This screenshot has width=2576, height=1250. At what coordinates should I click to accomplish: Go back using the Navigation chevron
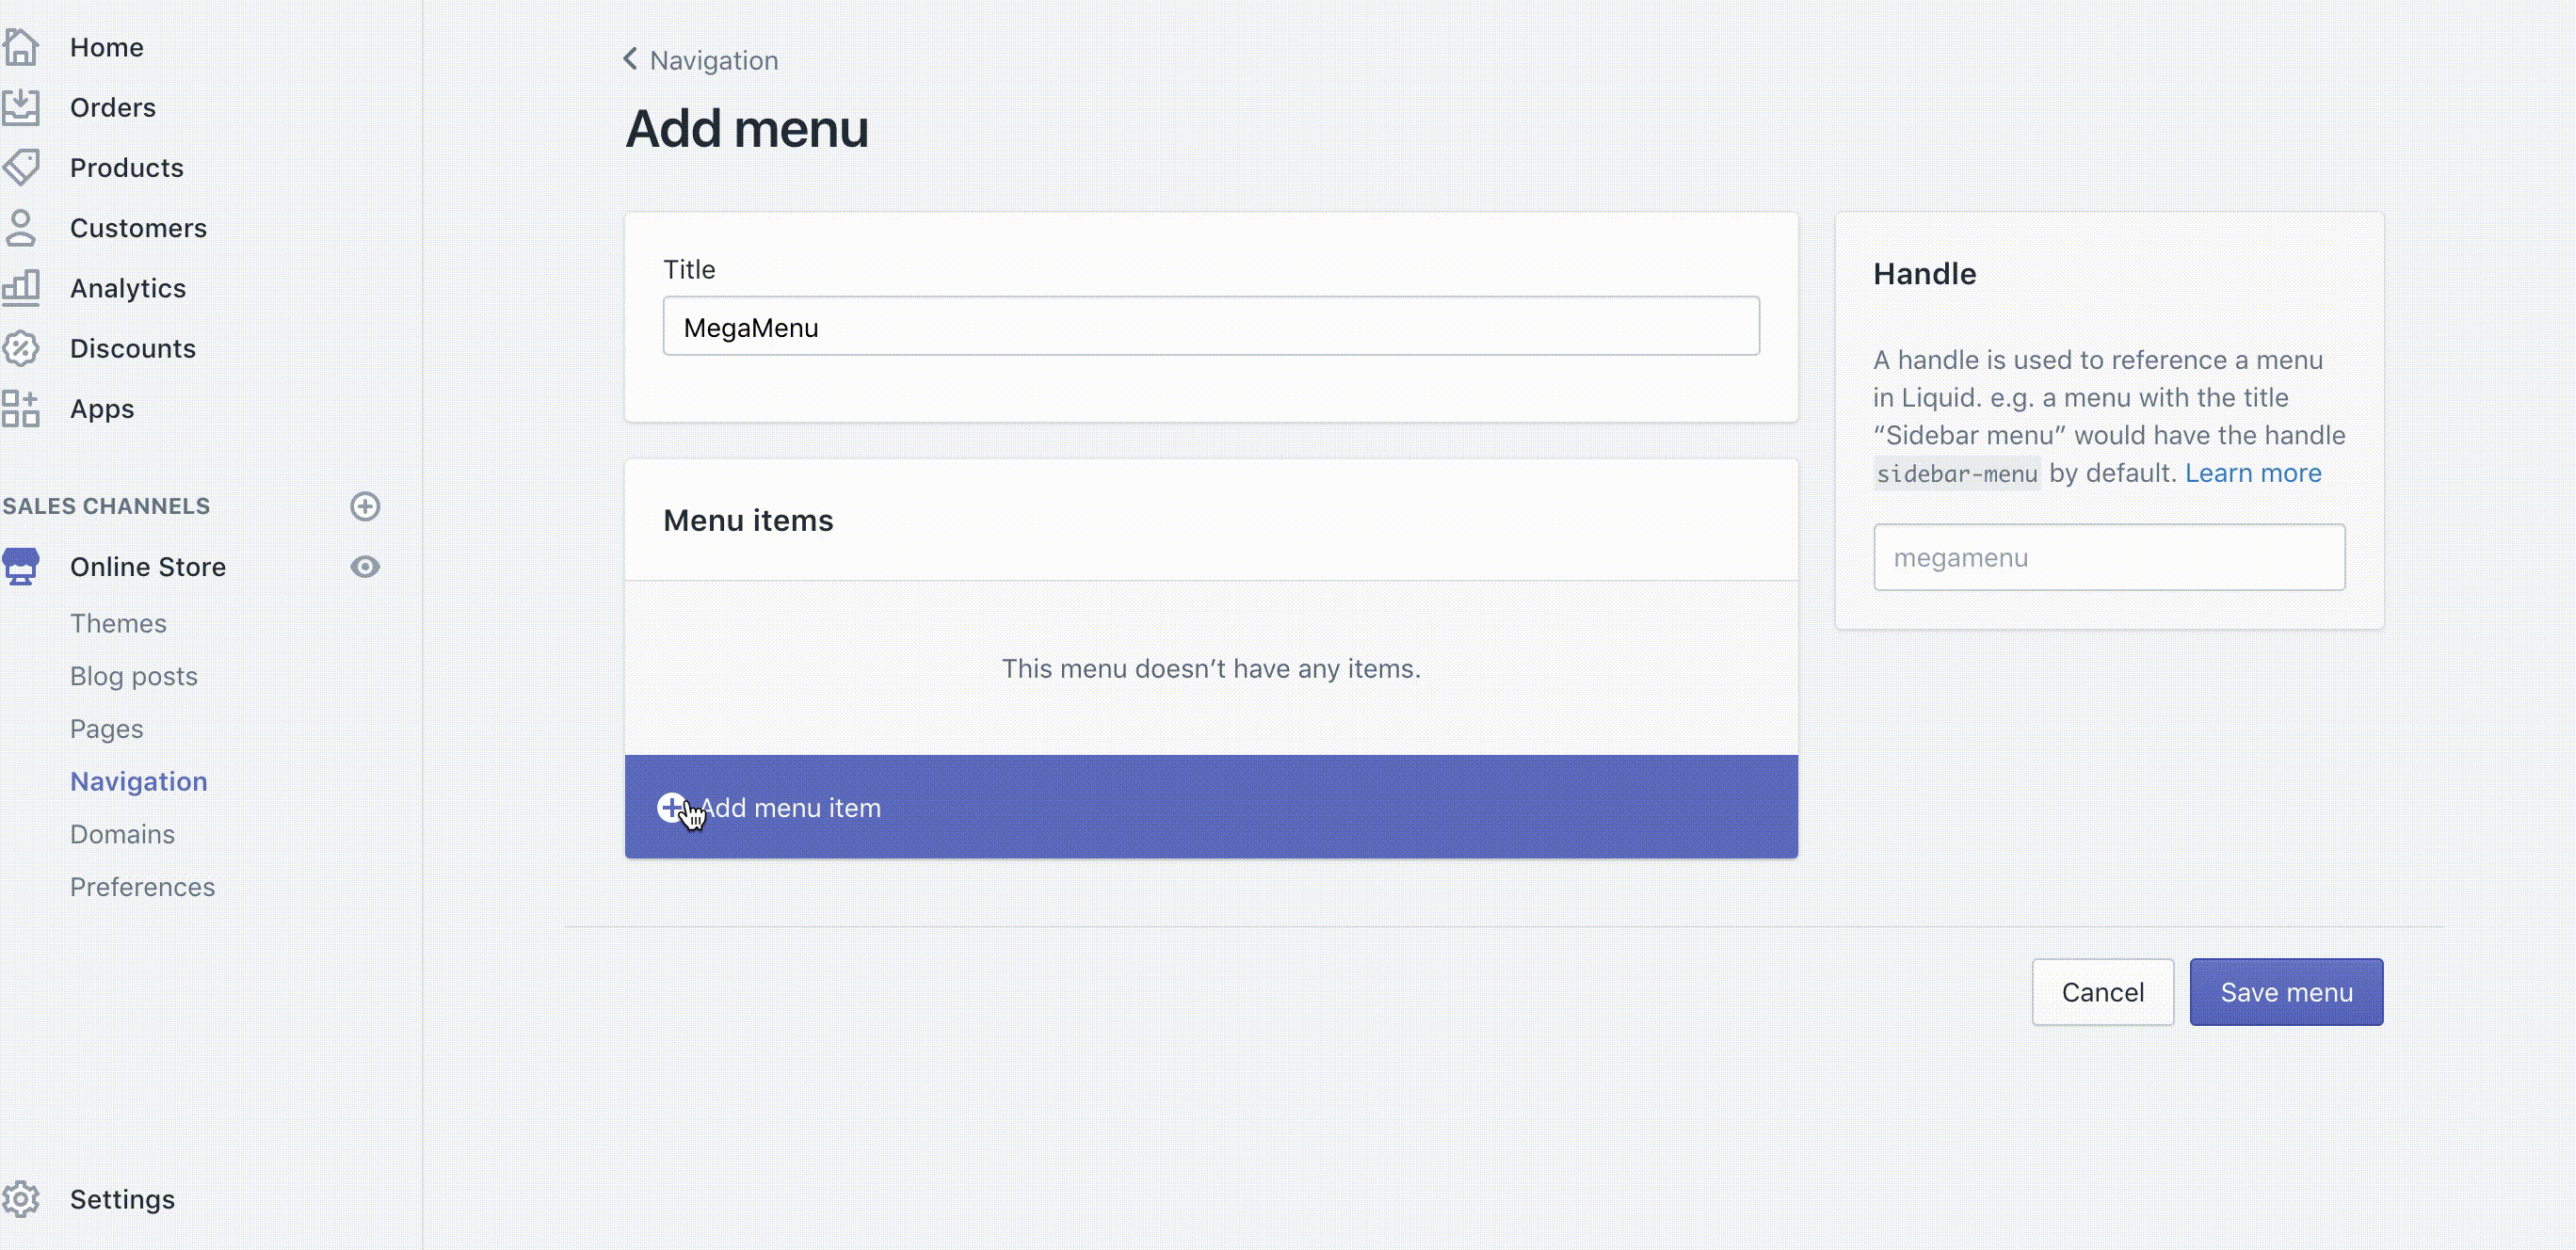pos(631,60)
